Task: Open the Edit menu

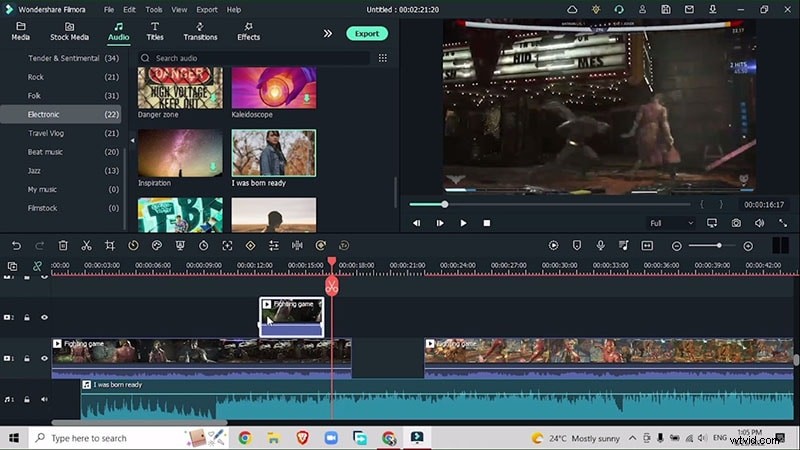Action: 130,10
